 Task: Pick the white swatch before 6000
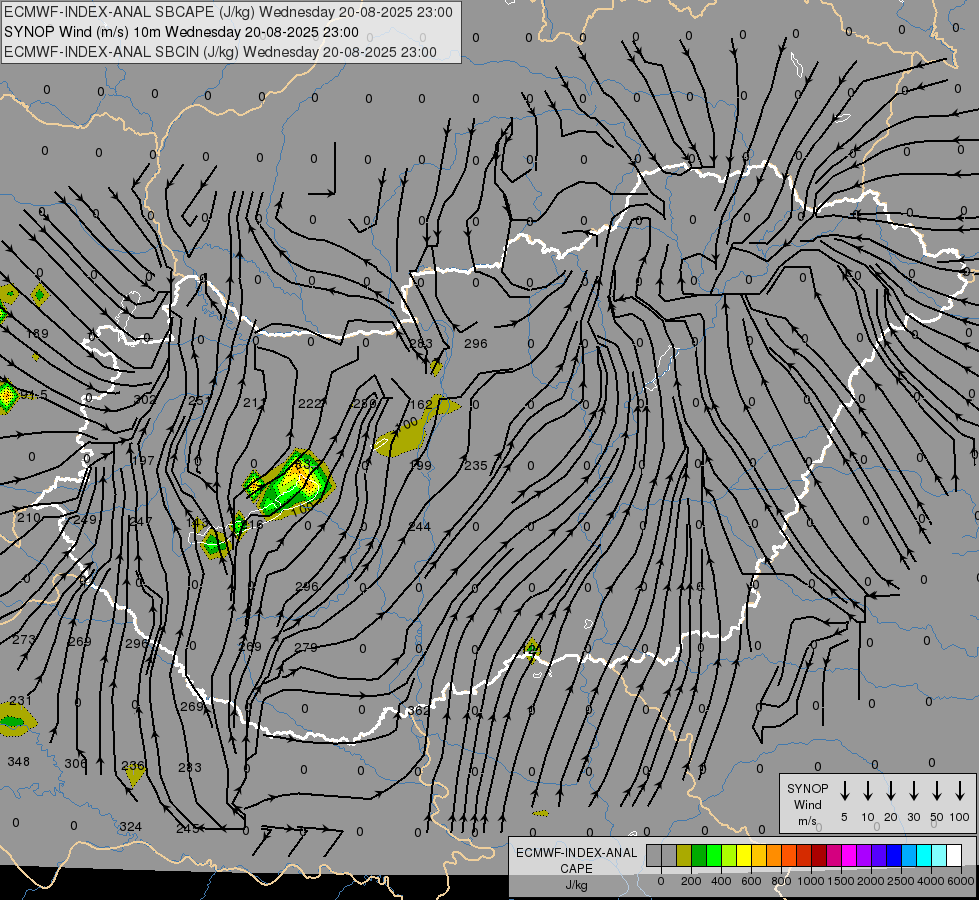[954, 856]
